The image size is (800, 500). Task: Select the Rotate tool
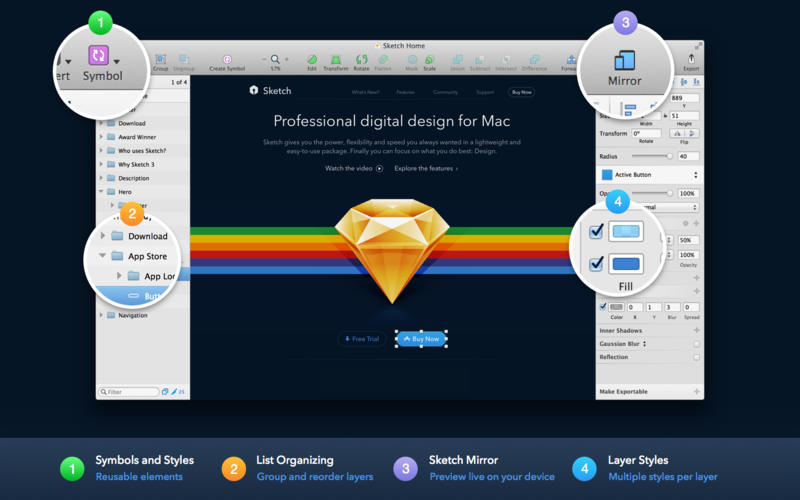(x=361, y=59)
